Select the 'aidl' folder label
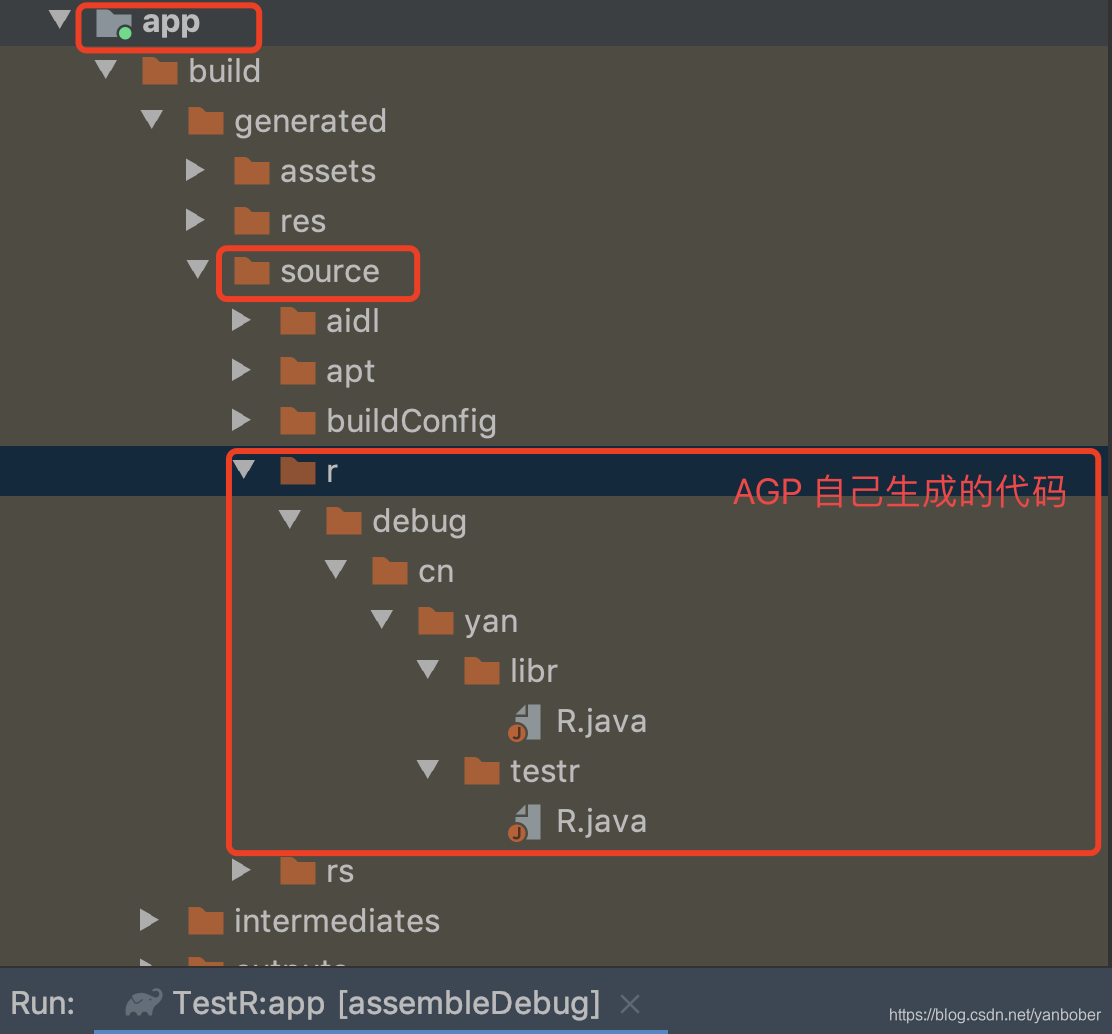 tap(352, 321)
